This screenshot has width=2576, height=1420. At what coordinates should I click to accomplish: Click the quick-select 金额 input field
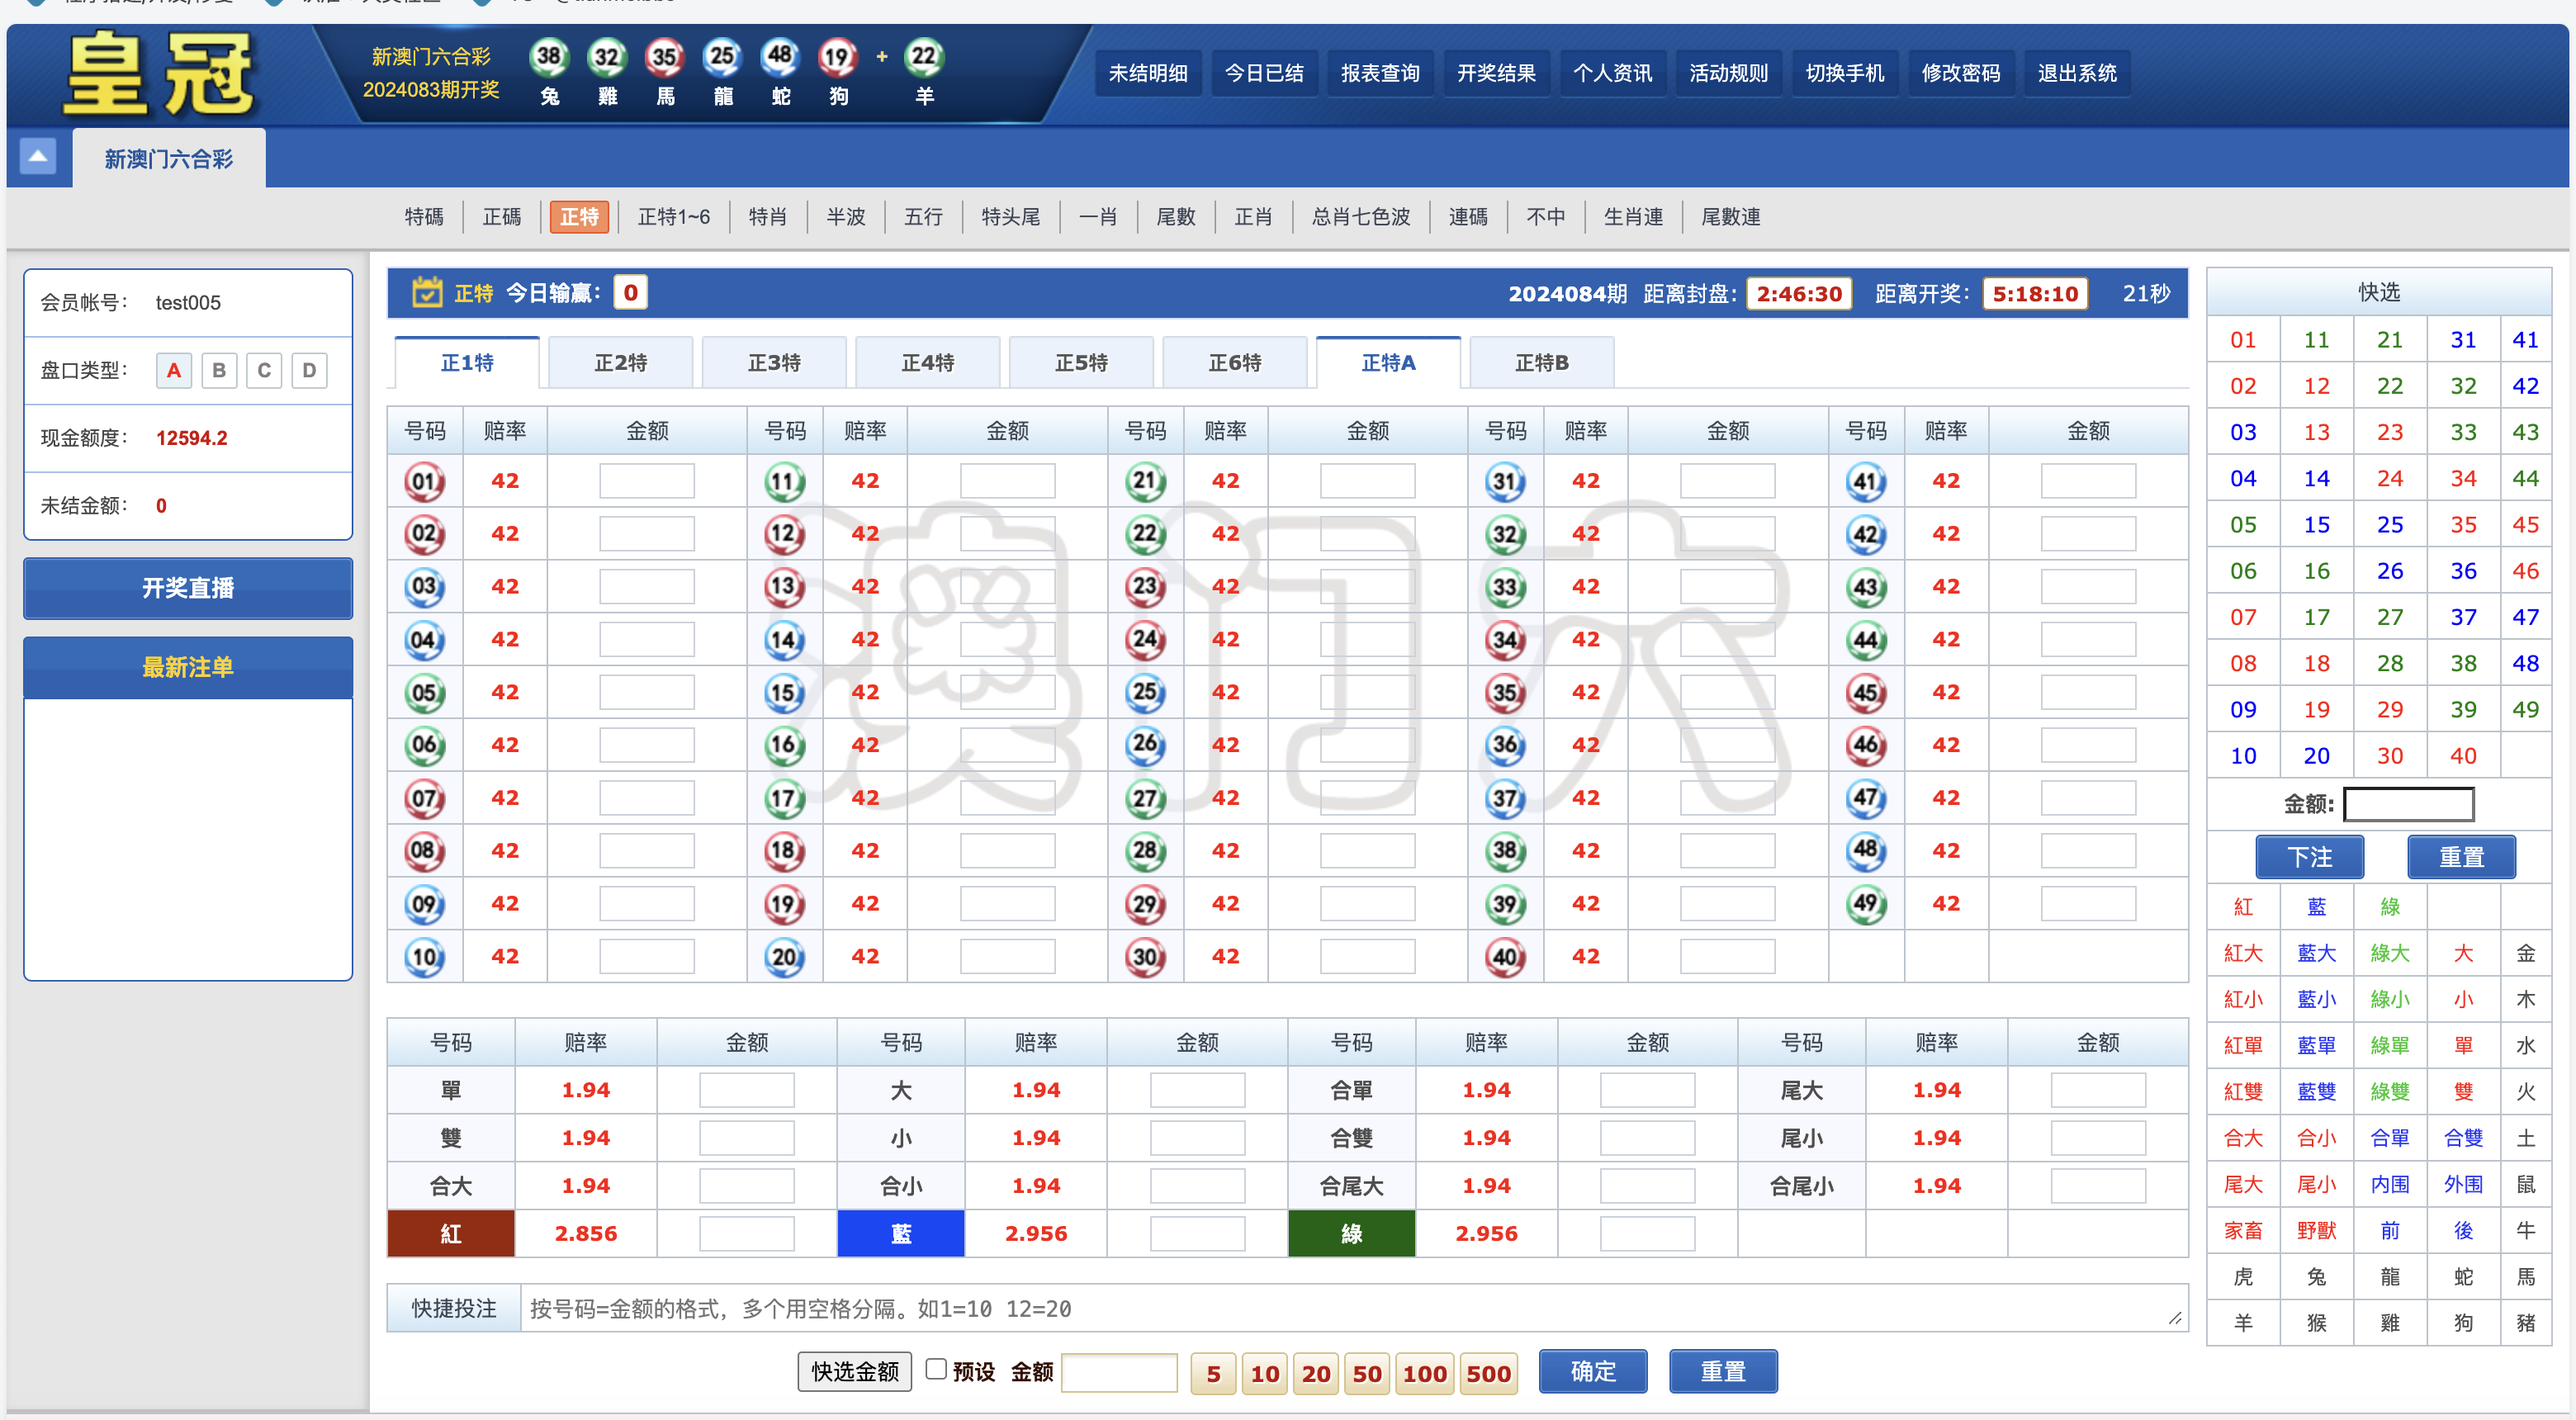2408,804
